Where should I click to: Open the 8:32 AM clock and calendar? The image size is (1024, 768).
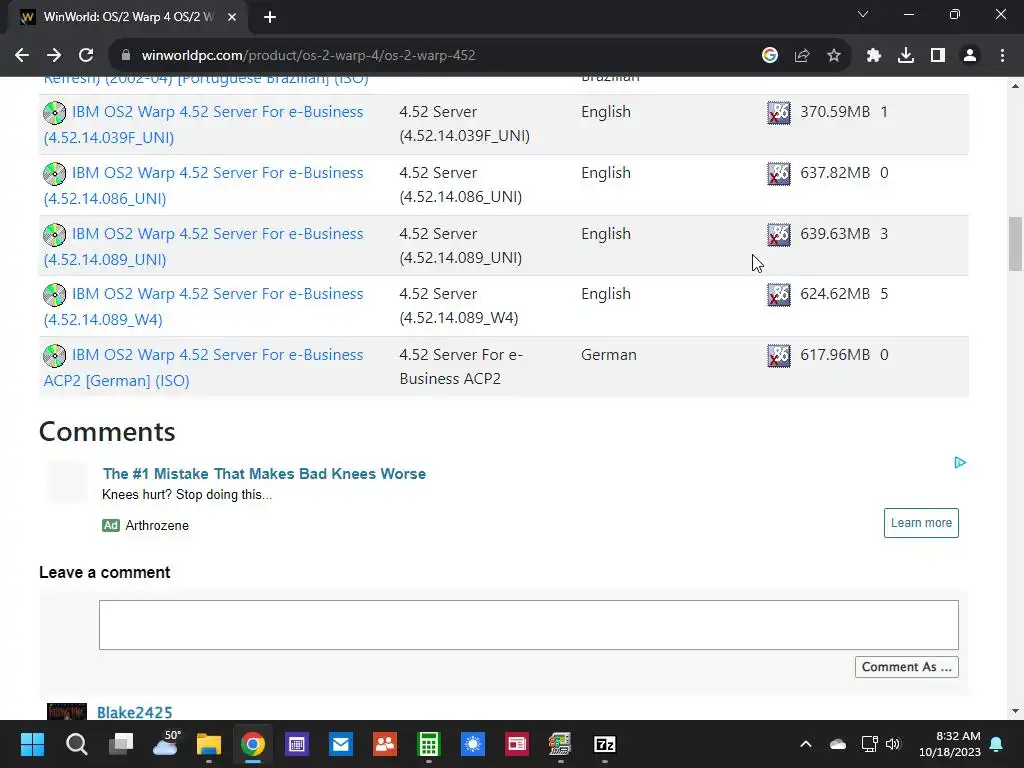[950, 744]
